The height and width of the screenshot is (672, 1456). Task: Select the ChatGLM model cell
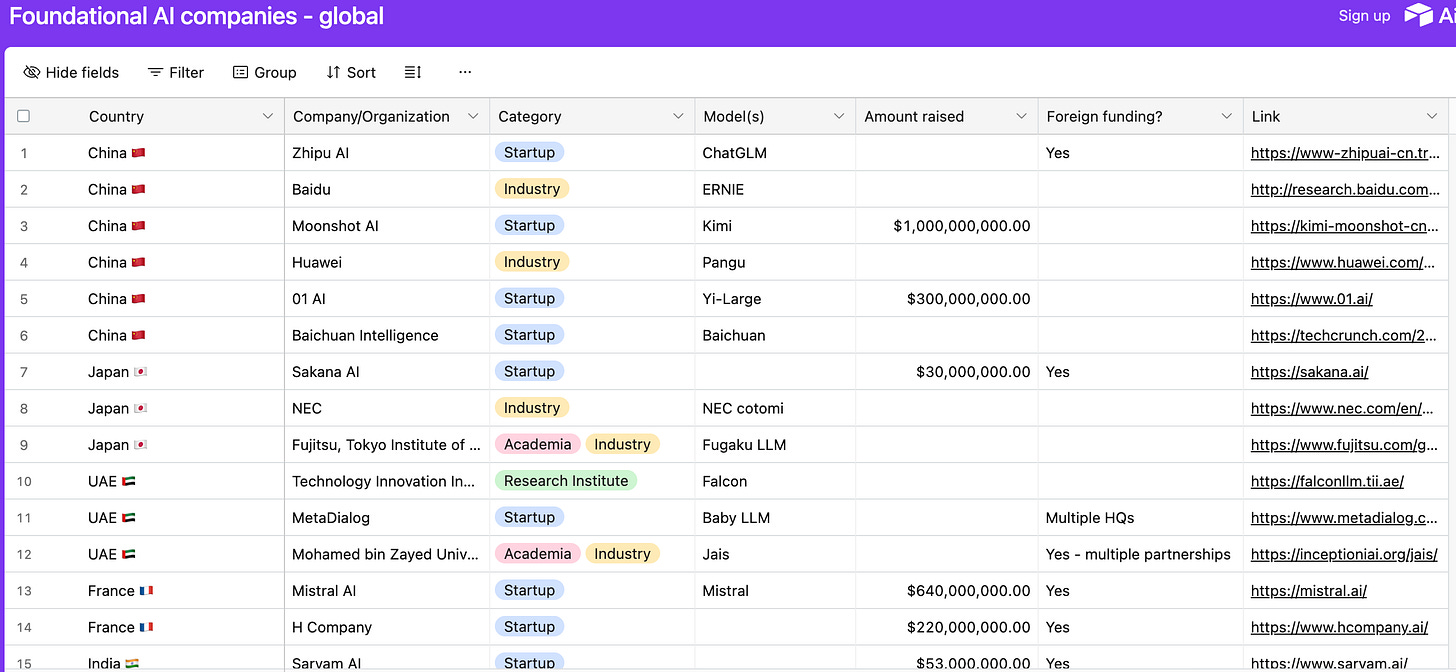tap(775, 153)
